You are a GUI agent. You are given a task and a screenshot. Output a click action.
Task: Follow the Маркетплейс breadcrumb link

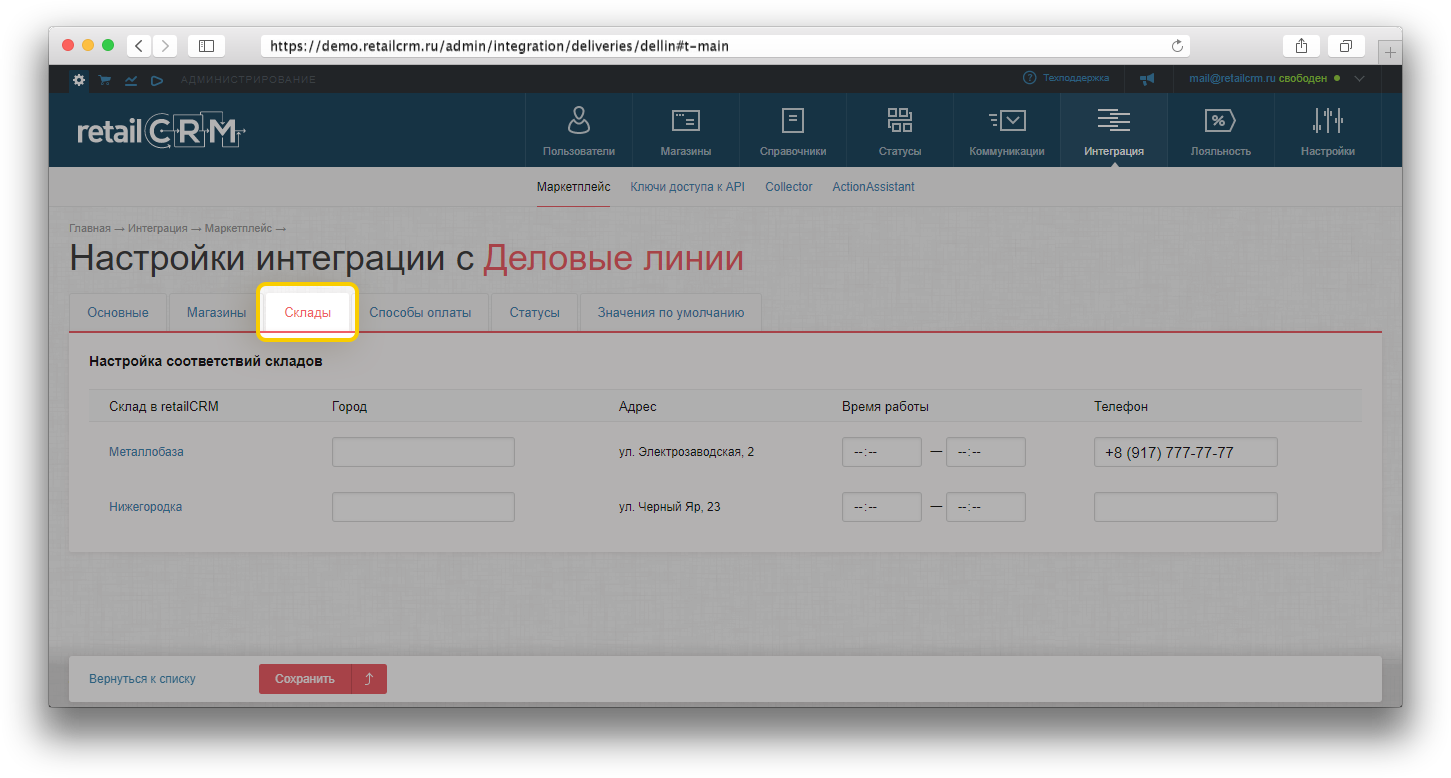click(x=238, y=228)
